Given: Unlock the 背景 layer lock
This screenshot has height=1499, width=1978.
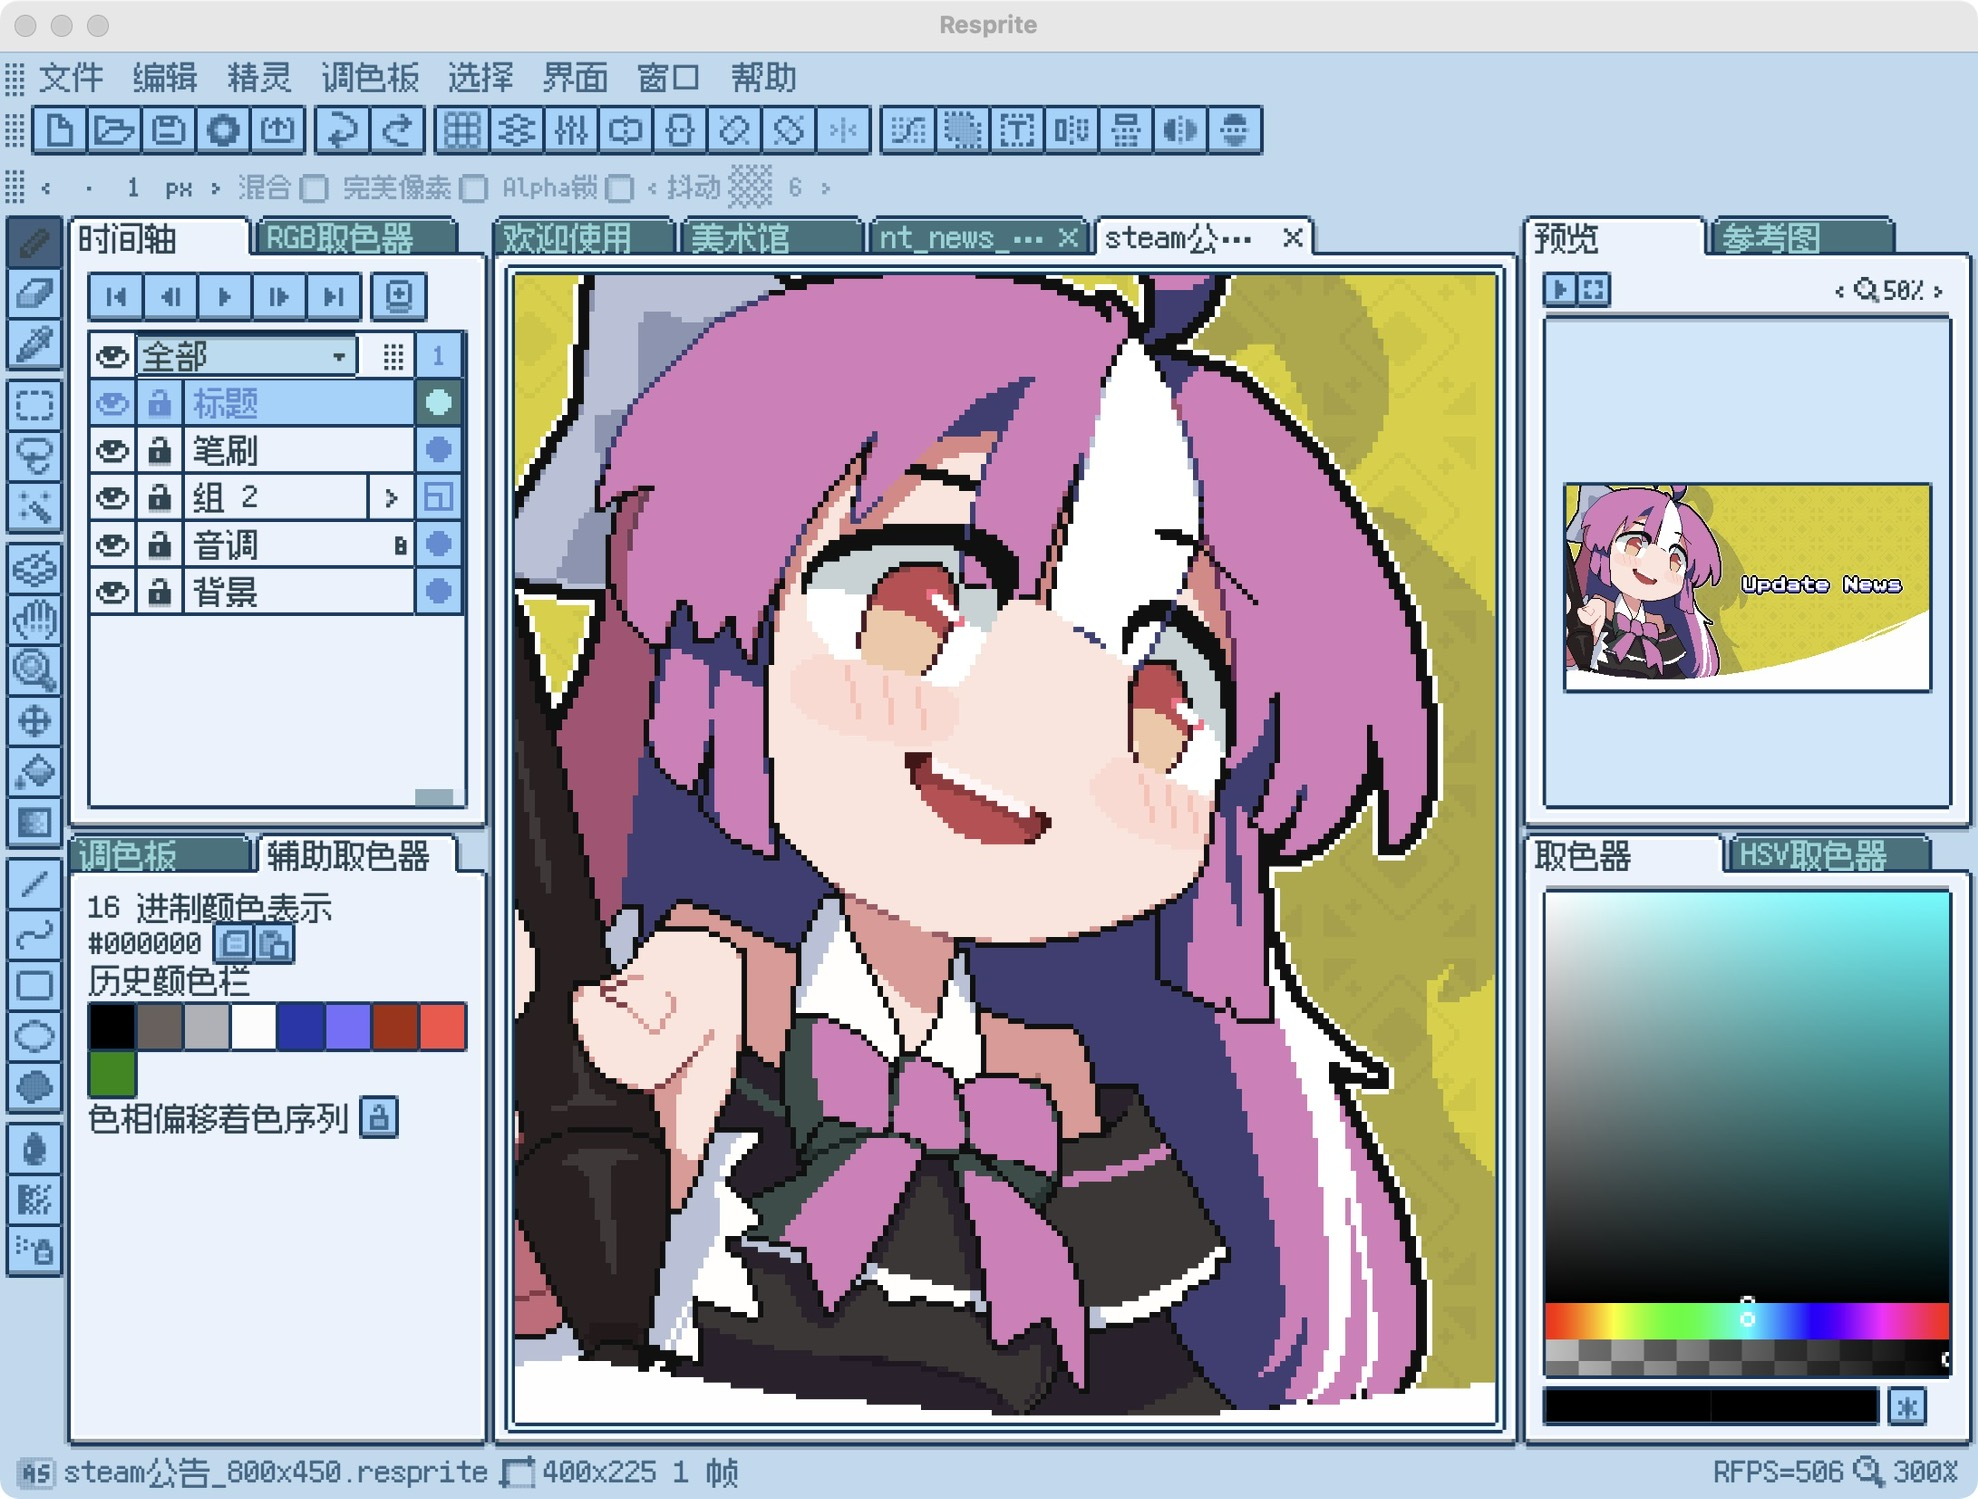Looking at the screenshot, I should tap(159, 592).
